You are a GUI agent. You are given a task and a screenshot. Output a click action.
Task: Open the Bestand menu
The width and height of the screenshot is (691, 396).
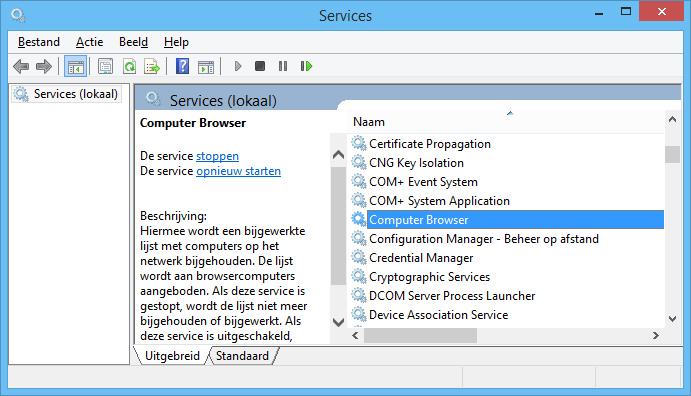(39, 42)
